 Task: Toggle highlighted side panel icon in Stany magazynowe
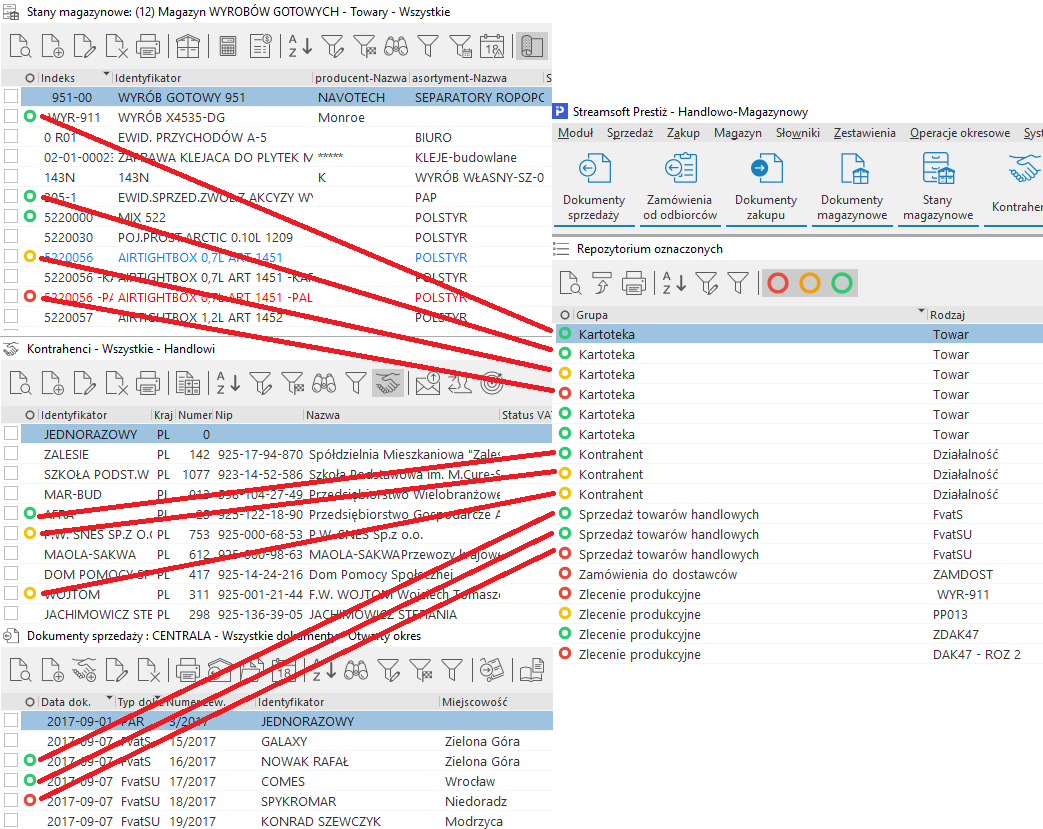(x=531, y=47)
